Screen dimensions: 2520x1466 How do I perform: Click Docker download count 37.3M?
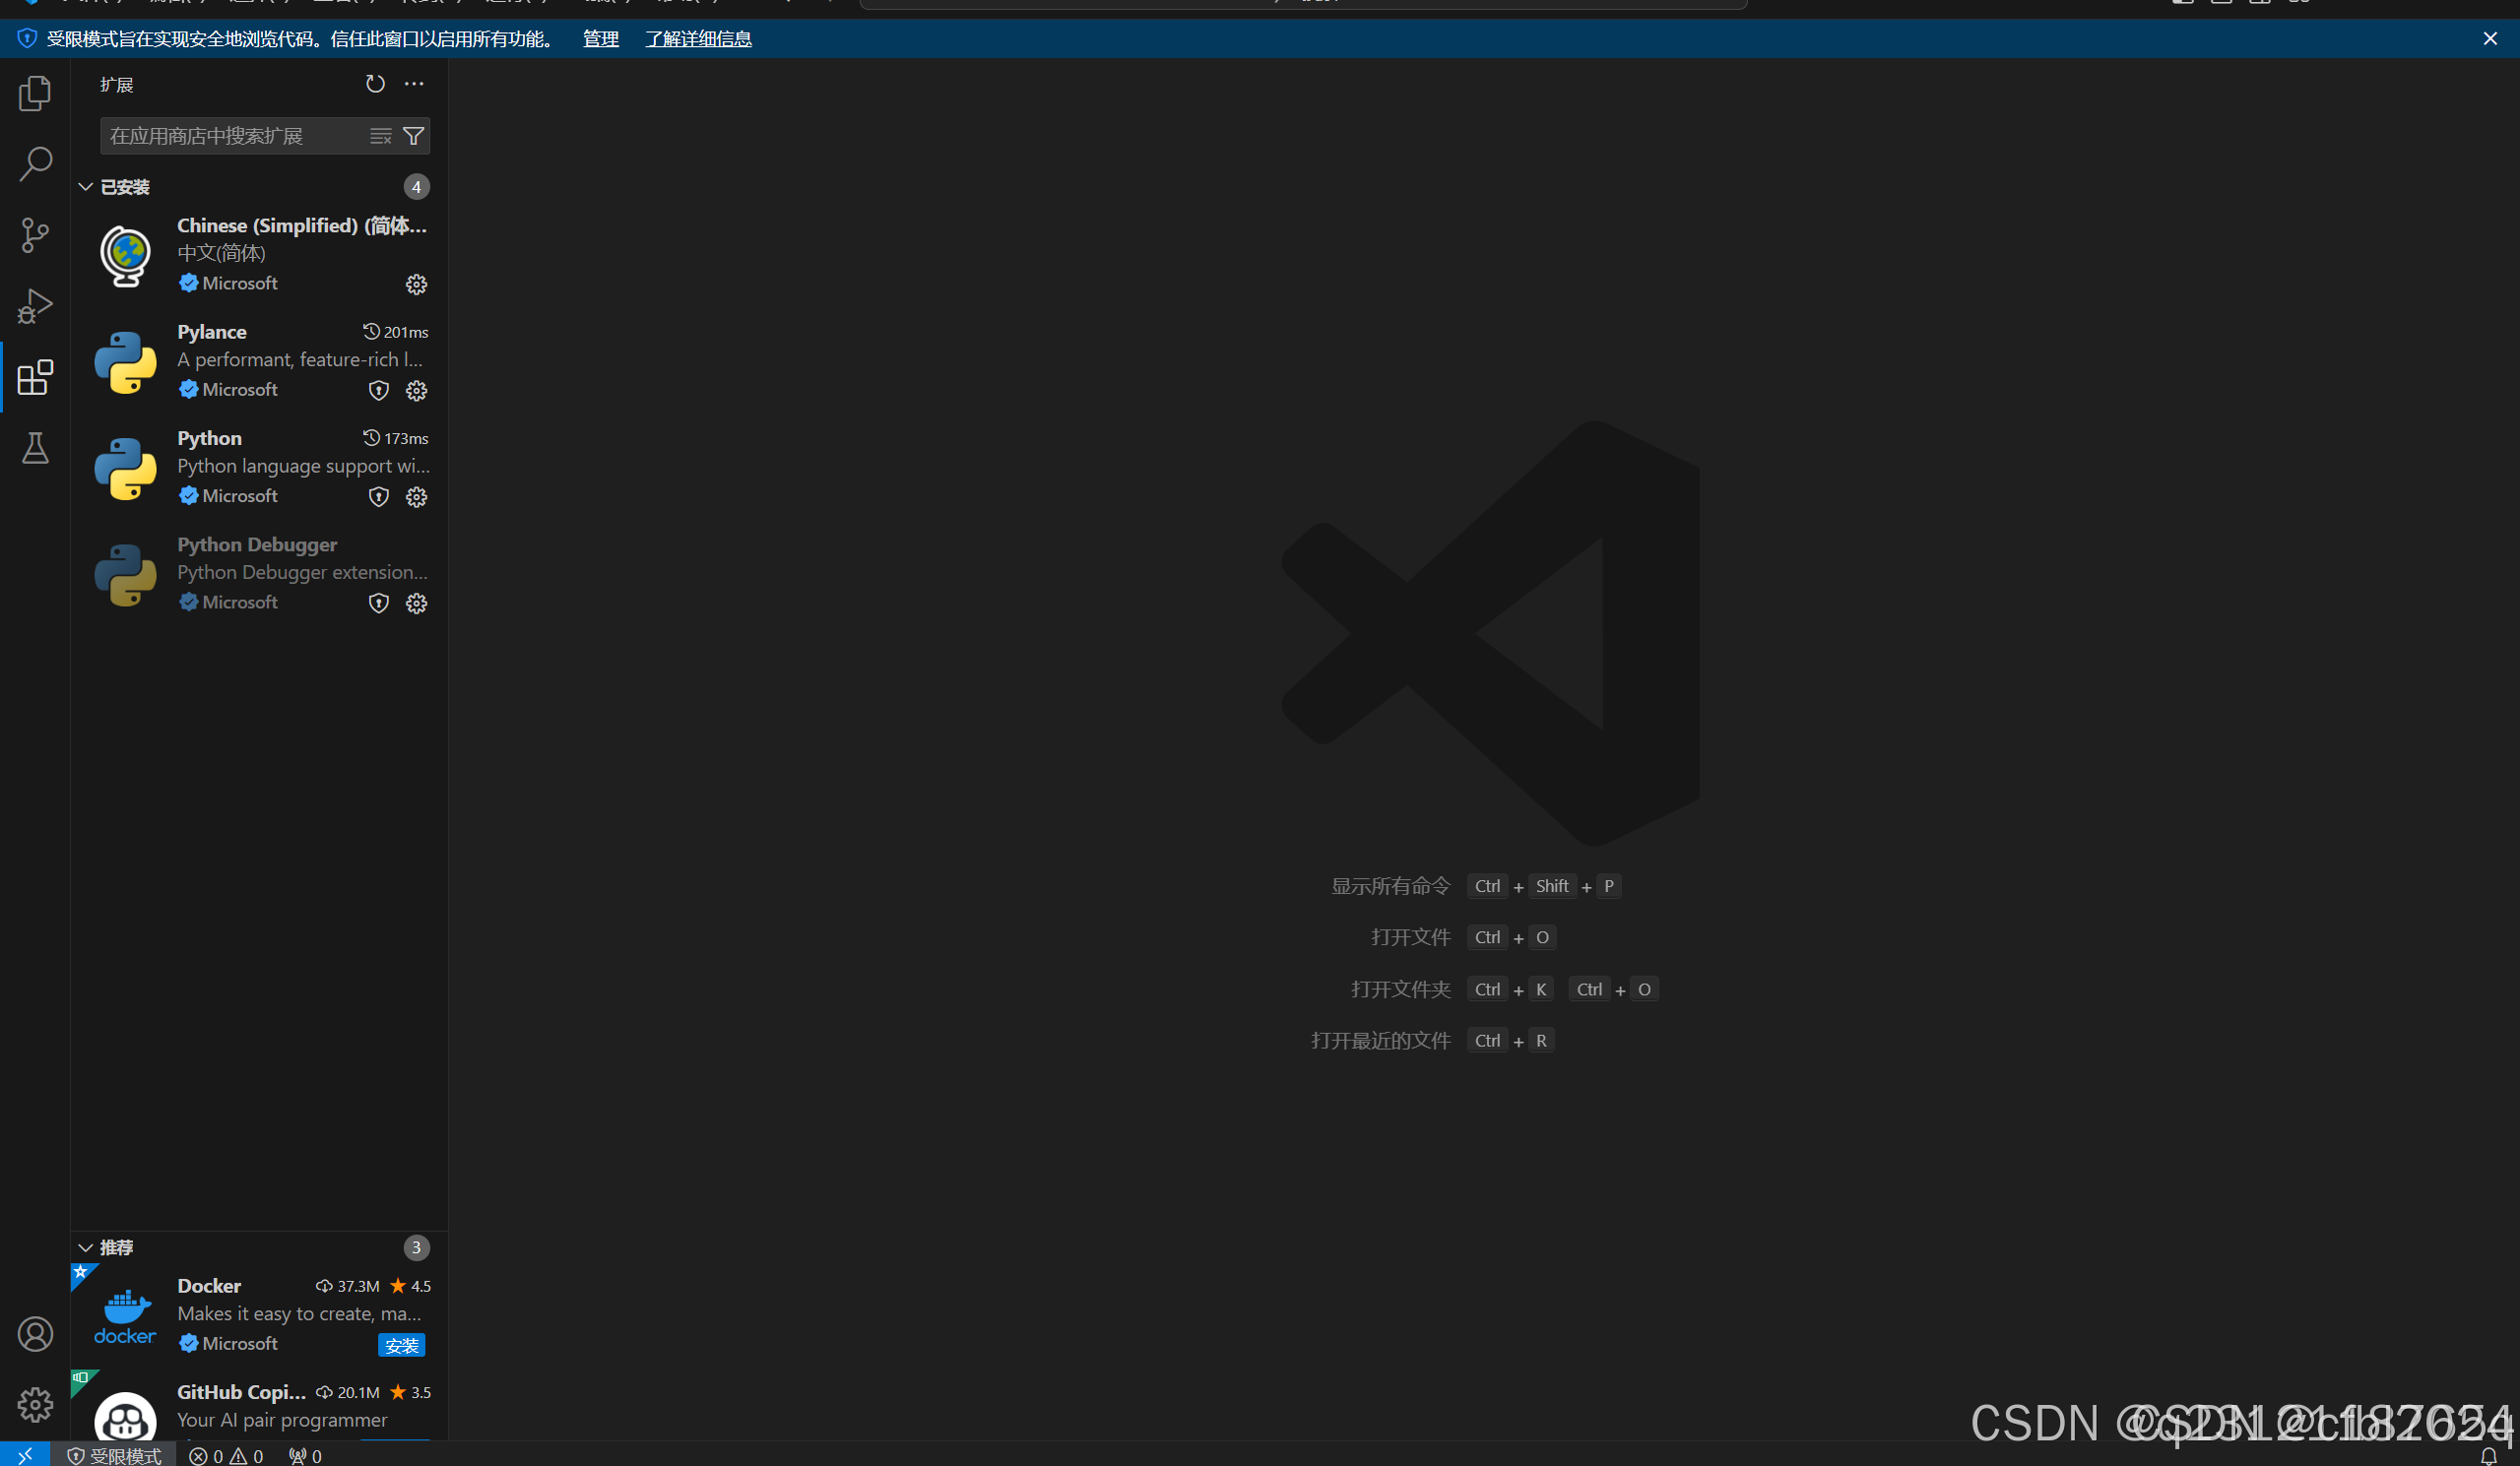click(x=348, y=1286)
